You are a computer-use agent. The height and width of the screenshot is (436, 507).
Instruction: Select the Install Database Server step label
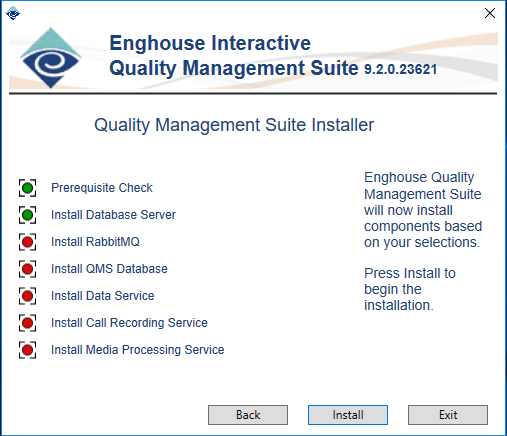tap(113, 215)
